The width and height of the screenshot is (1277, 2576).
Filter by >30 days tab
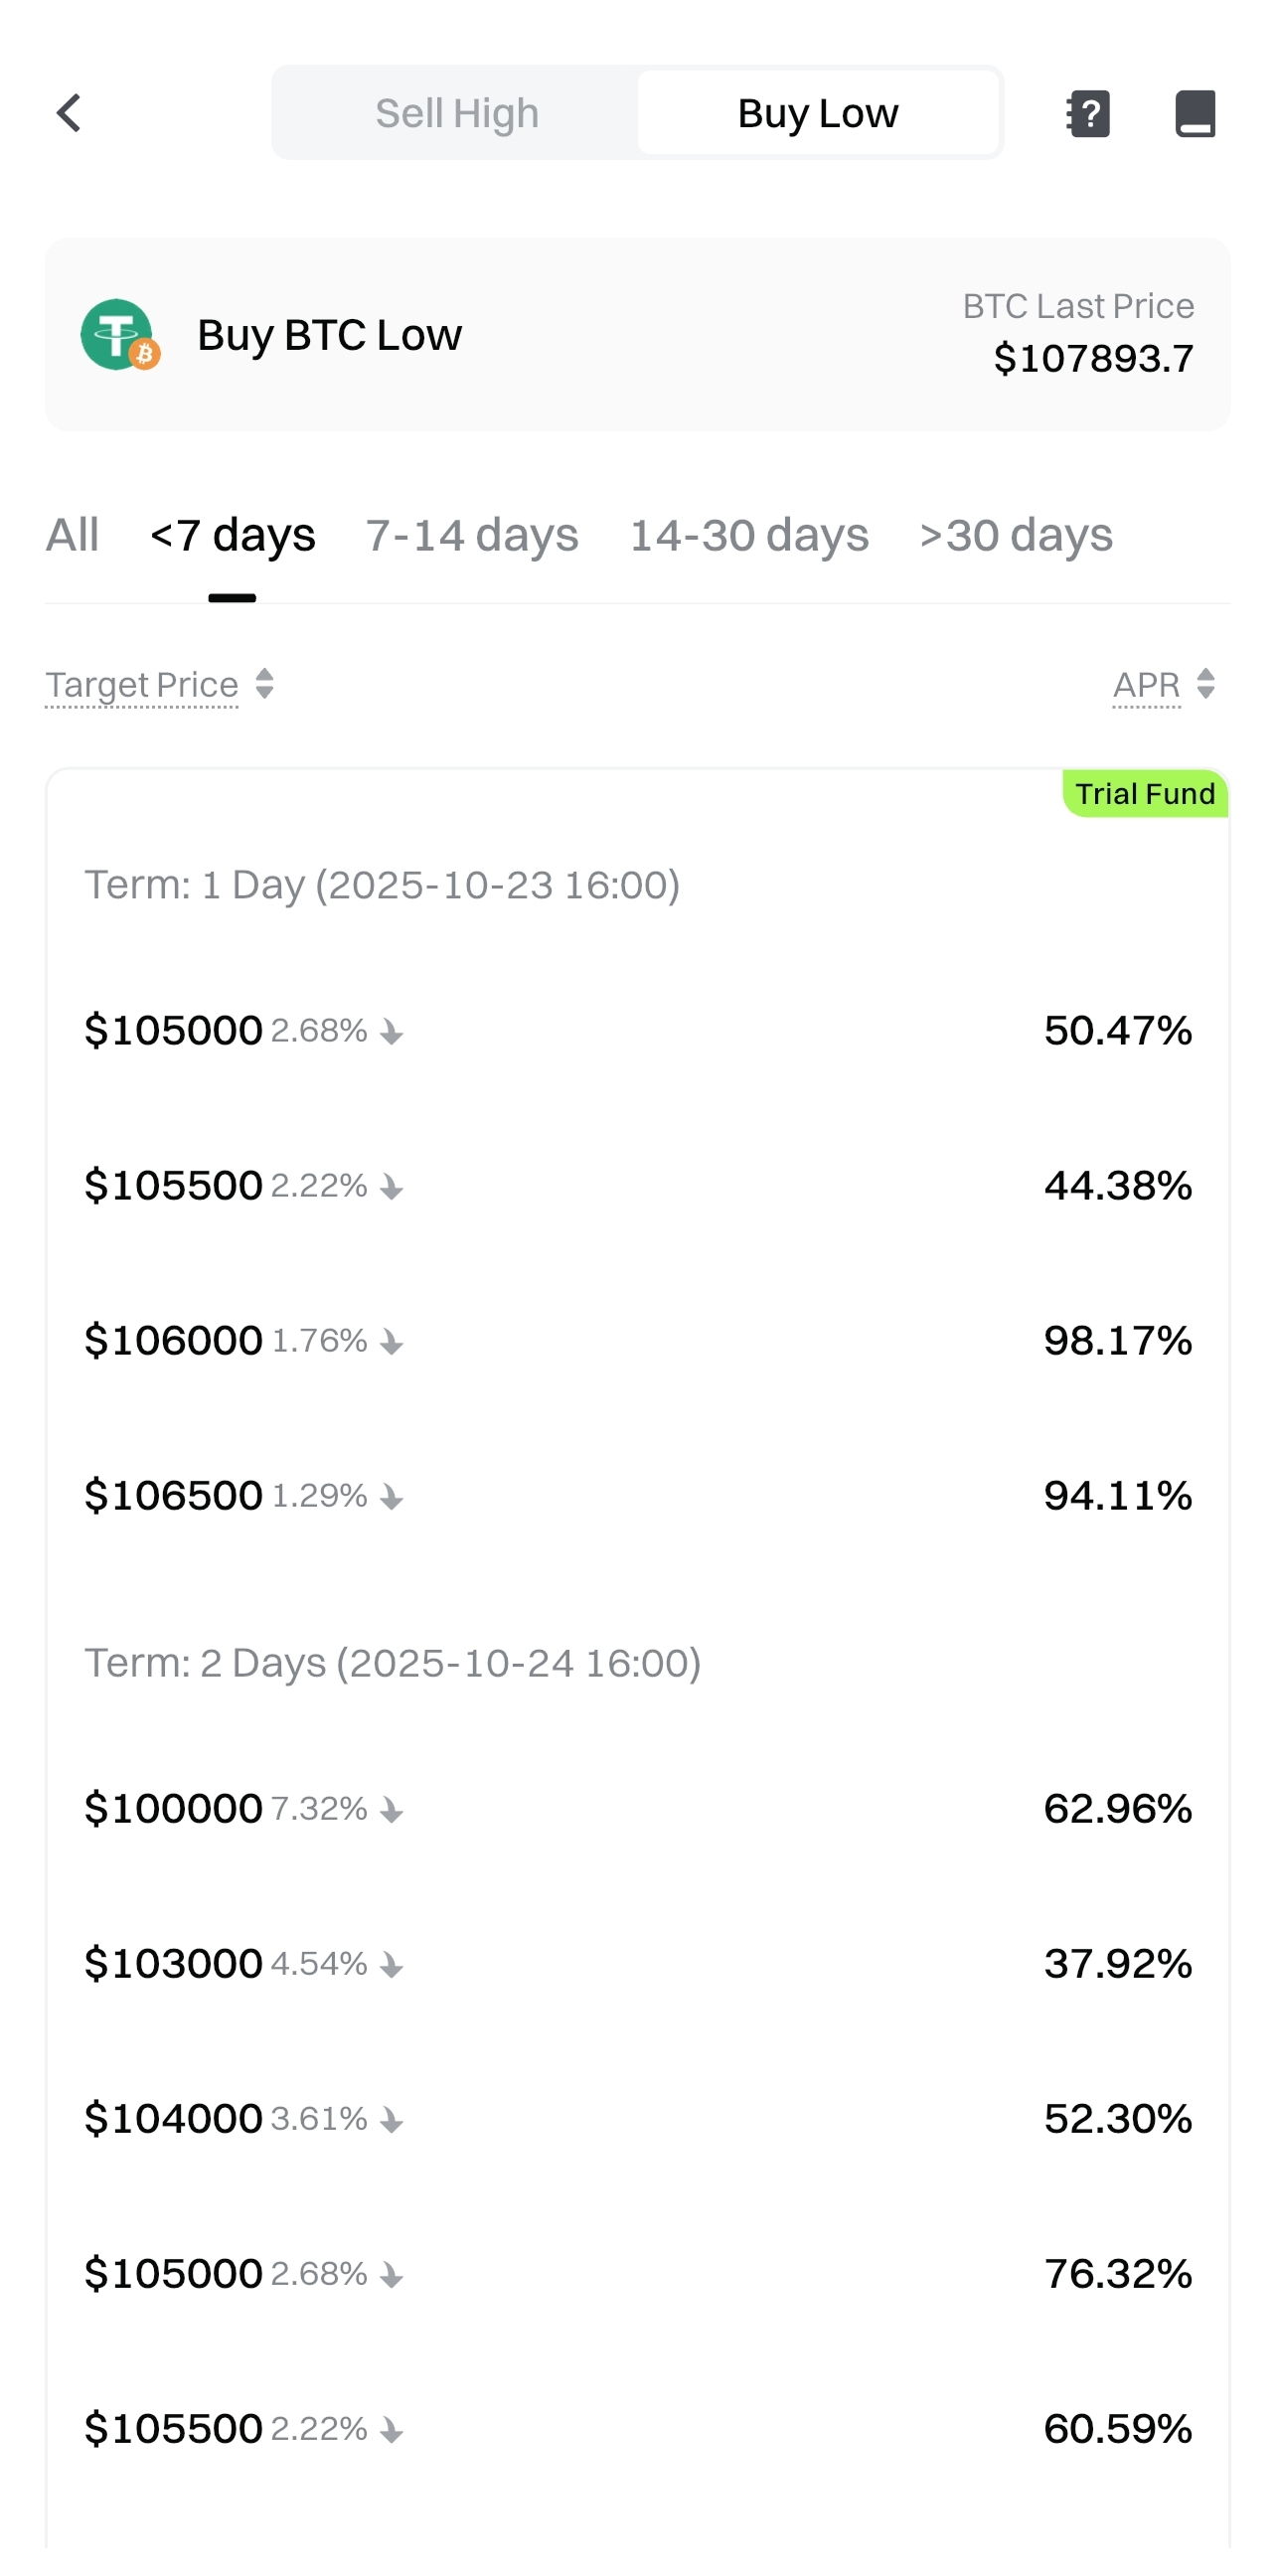[1015, 535]
